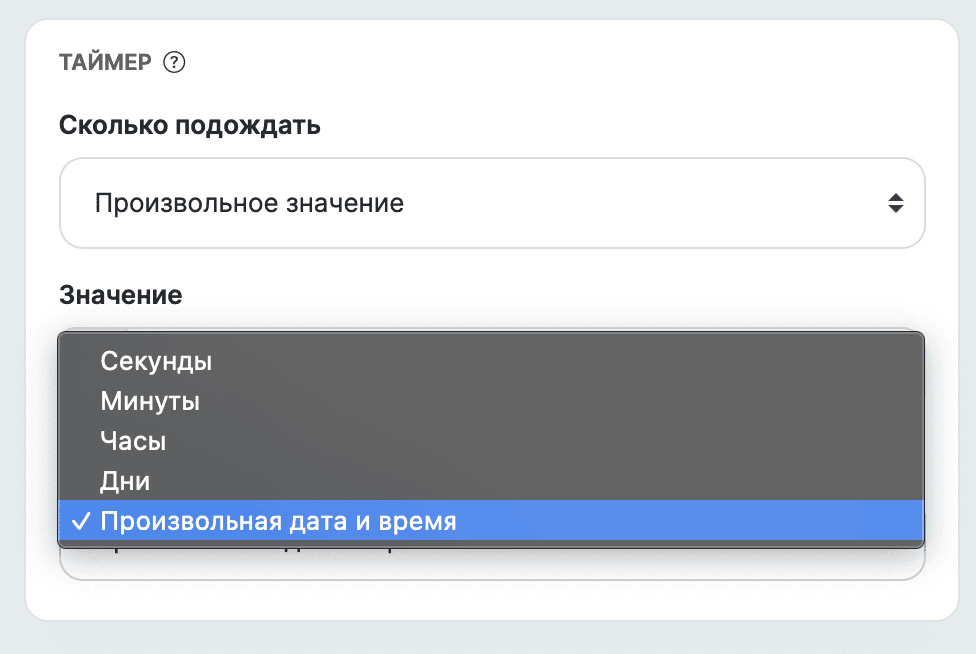Pick Часы in the dropdown list
The height and width of the screenshot is (654, 976).
pyautogui.click(x=132, y=440)
